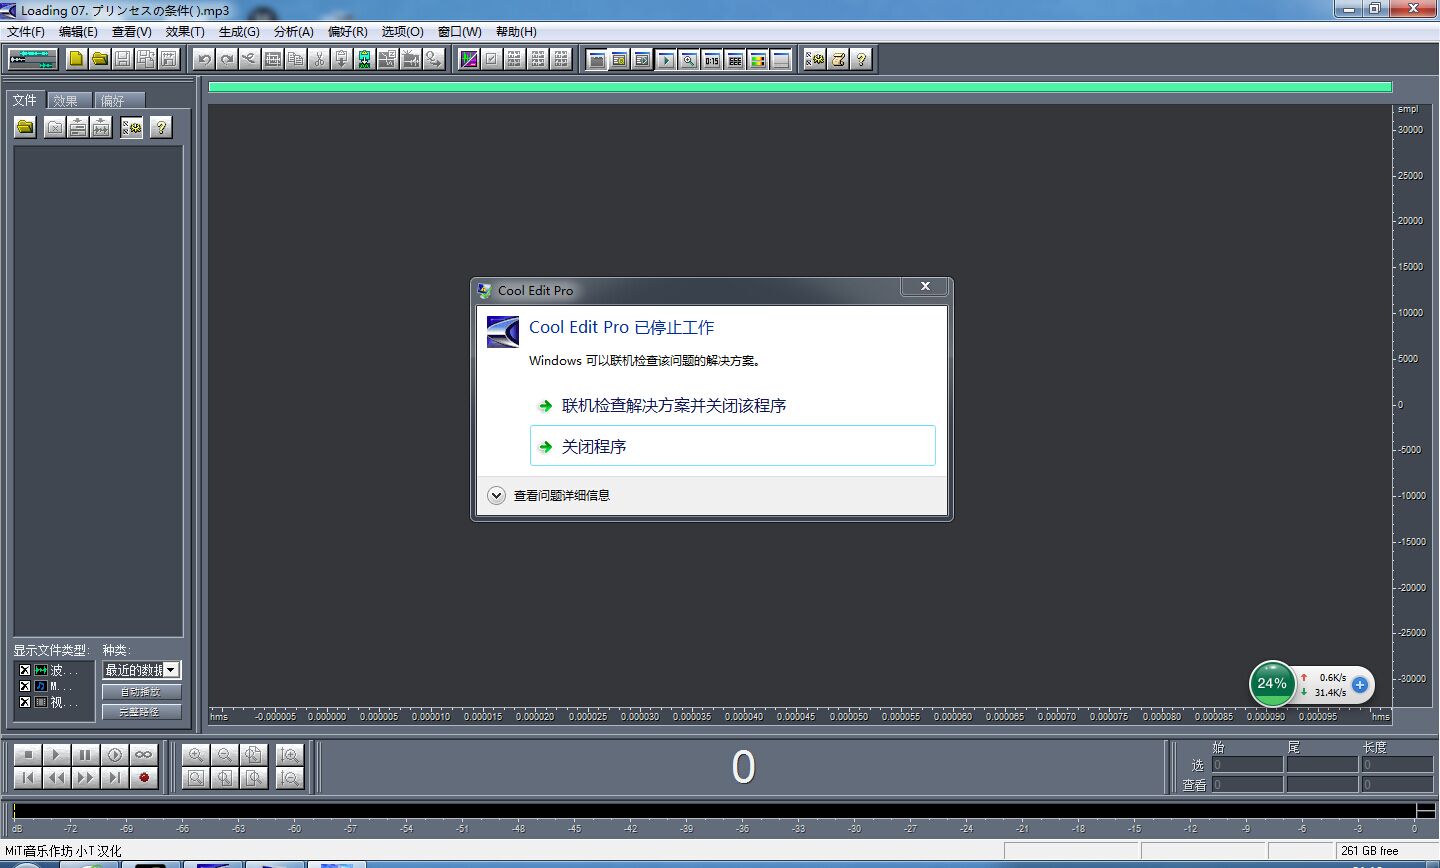
Task: Select the spectral colour view icon in the toolbar
Action: (x=758, y=59)
